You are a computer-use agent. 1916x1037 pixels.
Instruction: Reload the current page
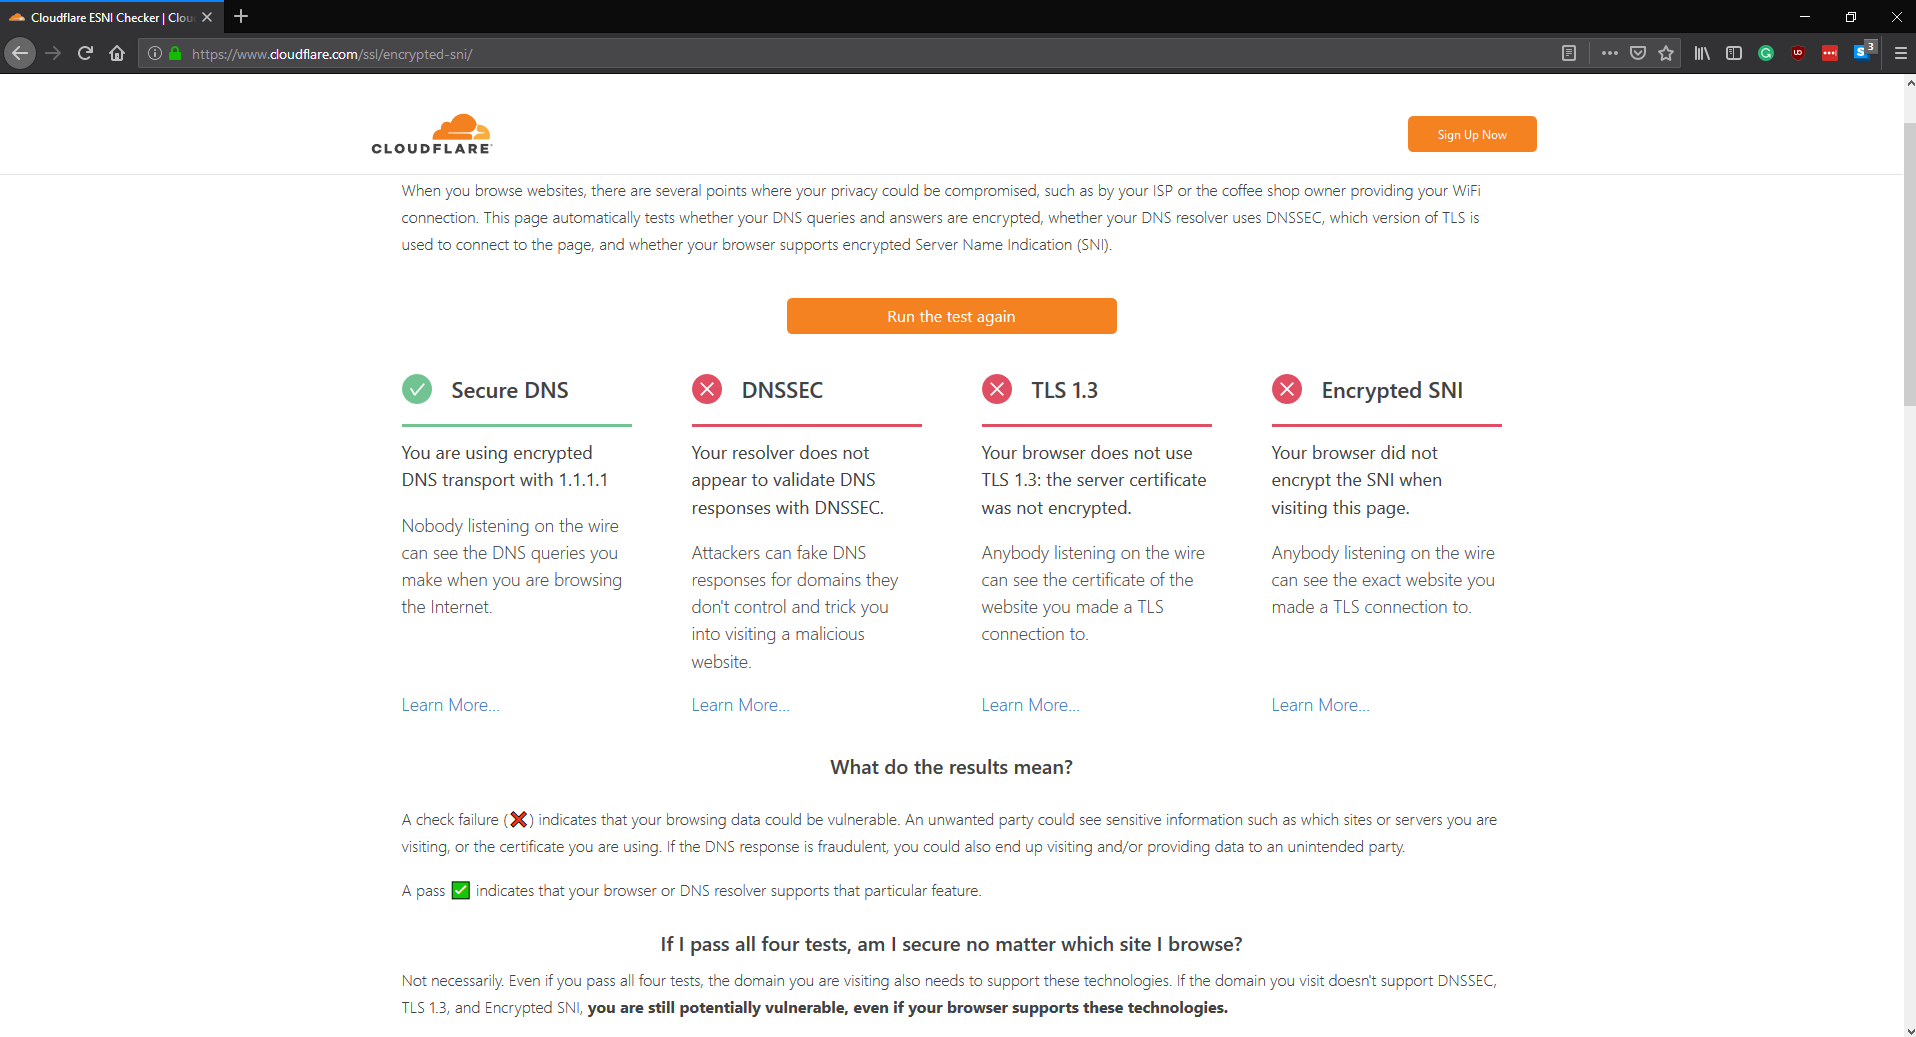85,54
